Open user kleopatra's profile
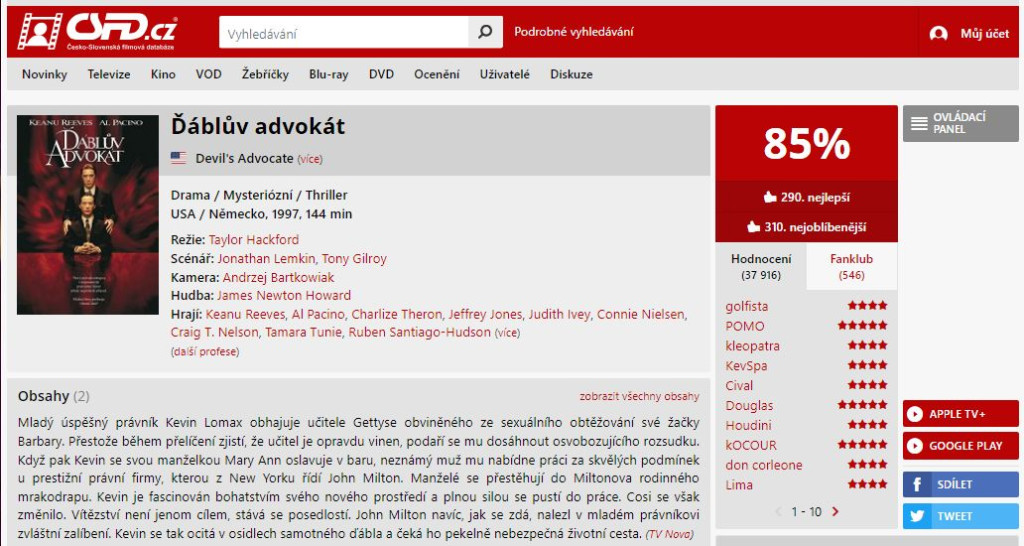This screenshot has height=546, width=1024. pos(752,346)
